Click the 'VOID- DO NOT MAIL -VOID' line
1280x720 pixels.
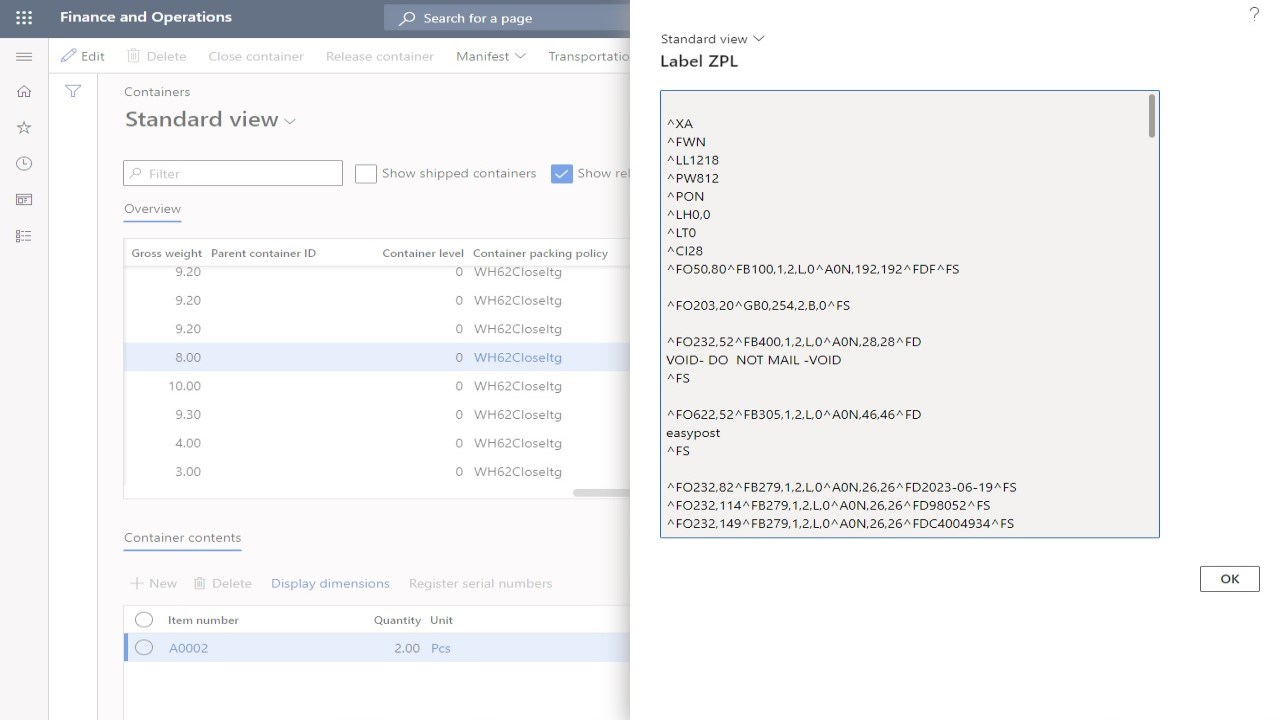754,360
